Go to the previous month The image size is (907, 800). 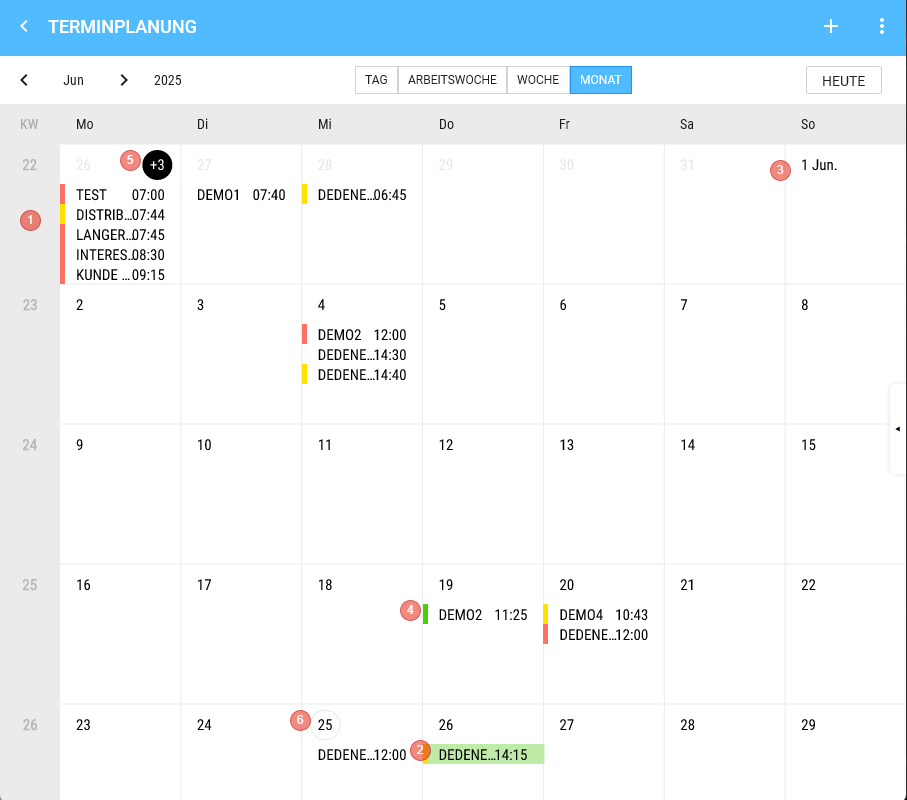pos(24,80)
